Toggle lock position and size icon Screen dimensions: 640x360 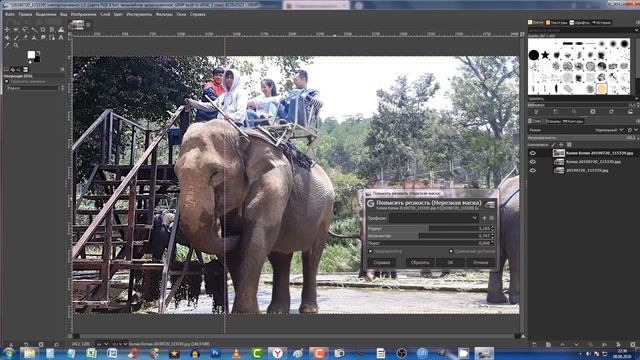coord(561,144)
